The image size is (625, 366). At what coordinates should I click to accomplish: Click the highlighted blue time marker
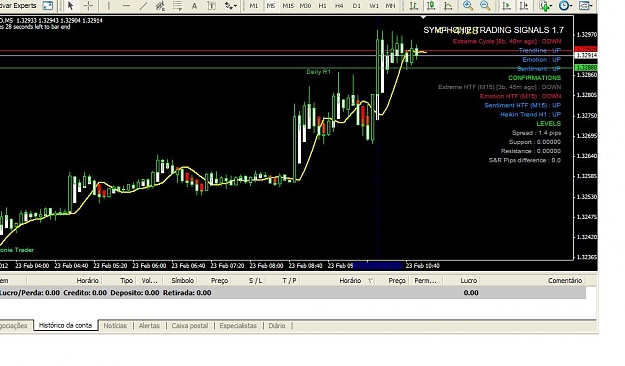(377, 266)
